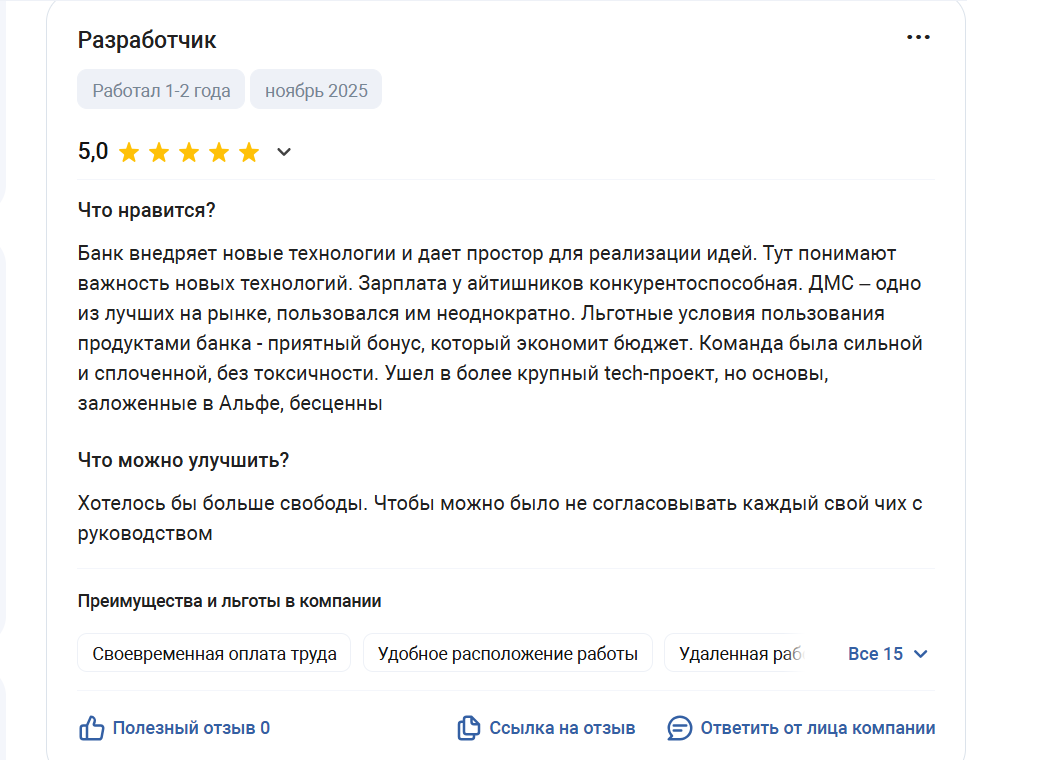The height and width of the screenshot is (760, 1061).
Task: Click the copy link icon
Action: coord(468,728)
